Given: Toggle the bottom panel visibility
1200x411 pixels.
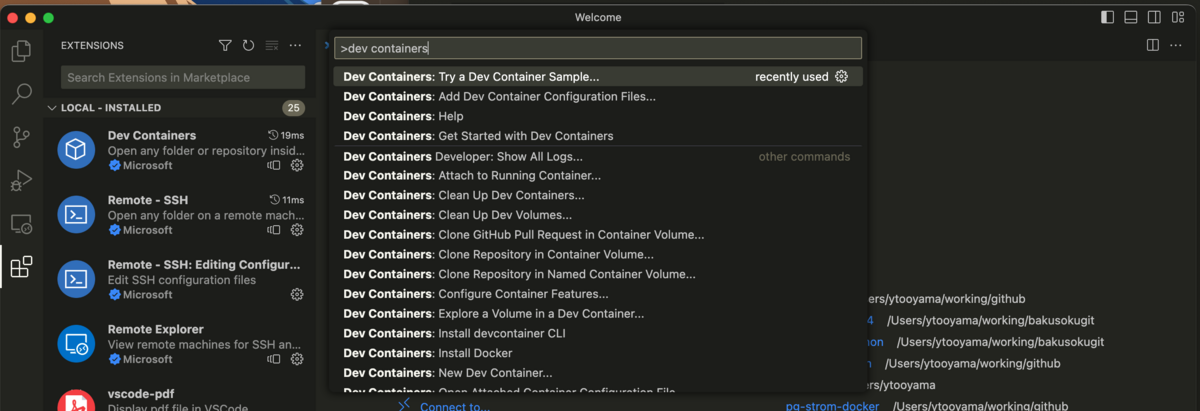Looking at the screenshot, I should tap(1131, 17).
